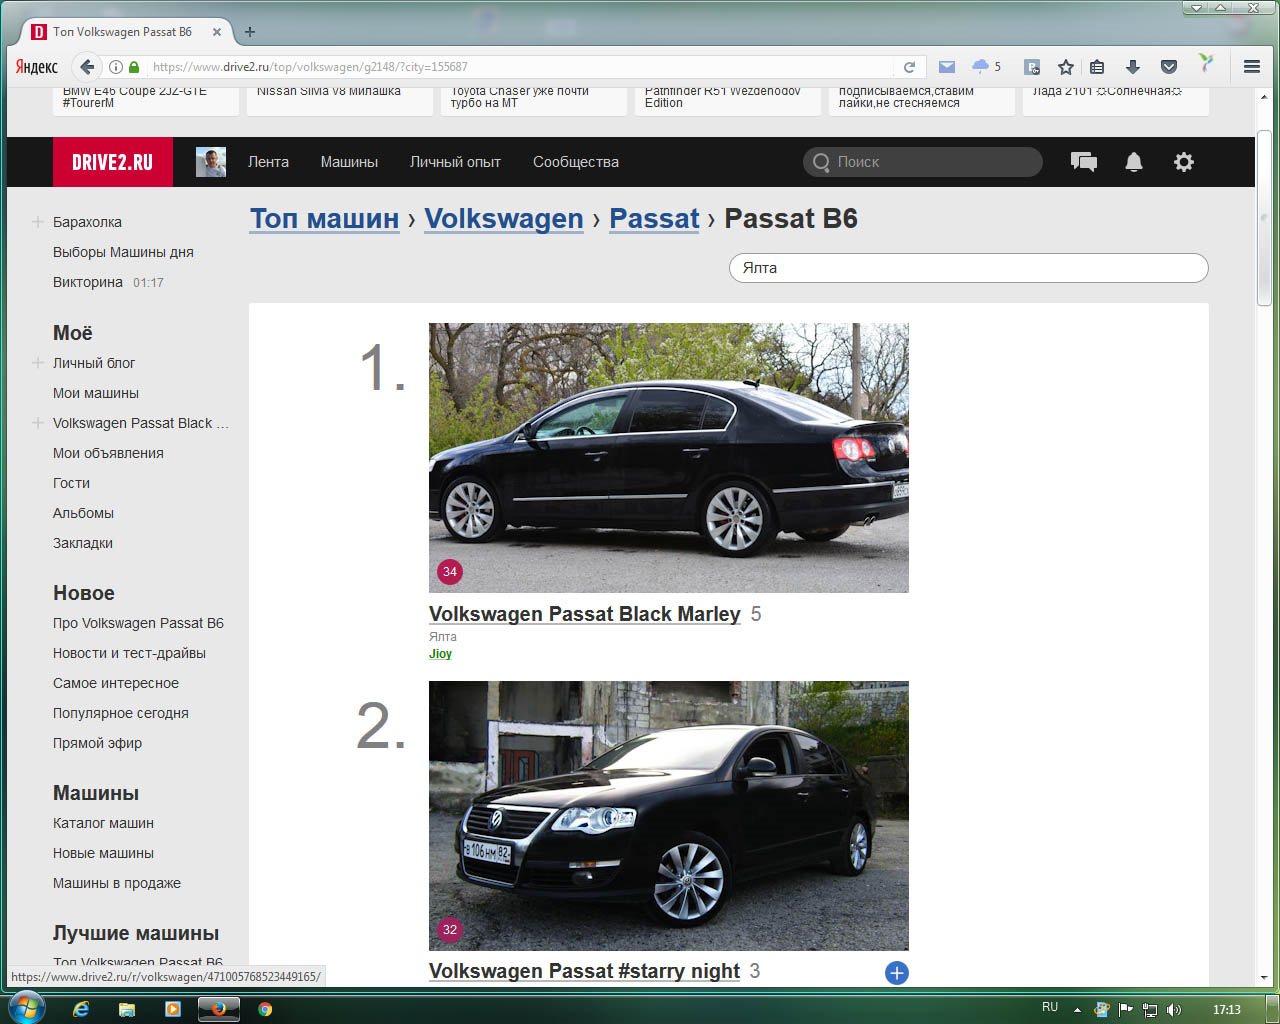Open the black Passat rank 2 photo
The height and width of the screenshot is (1024, 1280).
[669, 816]
